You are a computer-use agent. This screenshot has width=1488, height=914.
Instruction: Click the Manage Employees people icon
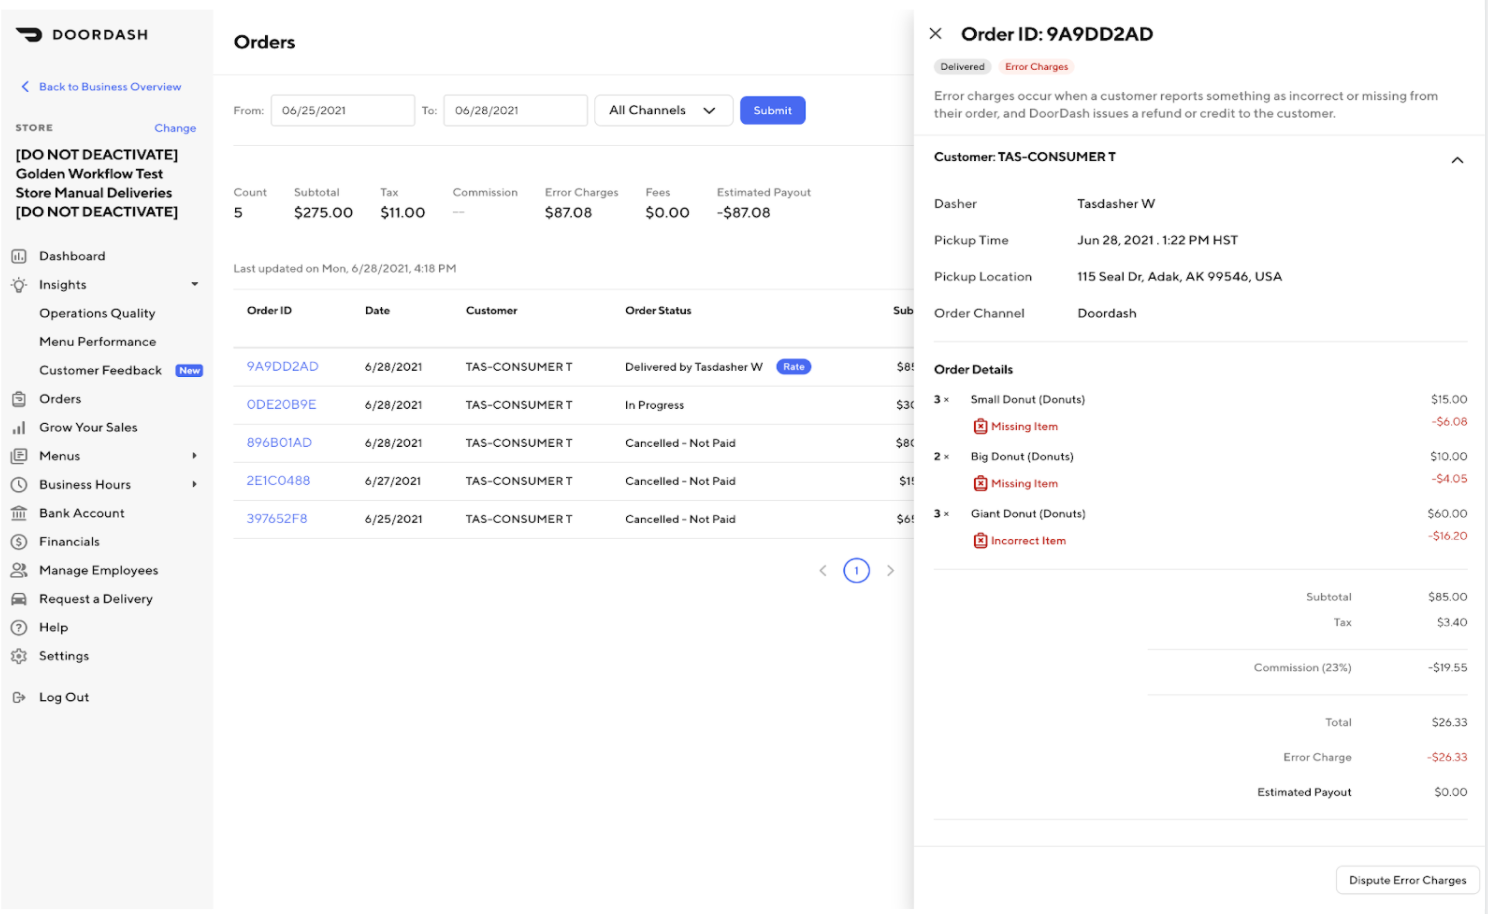[19, 571]
